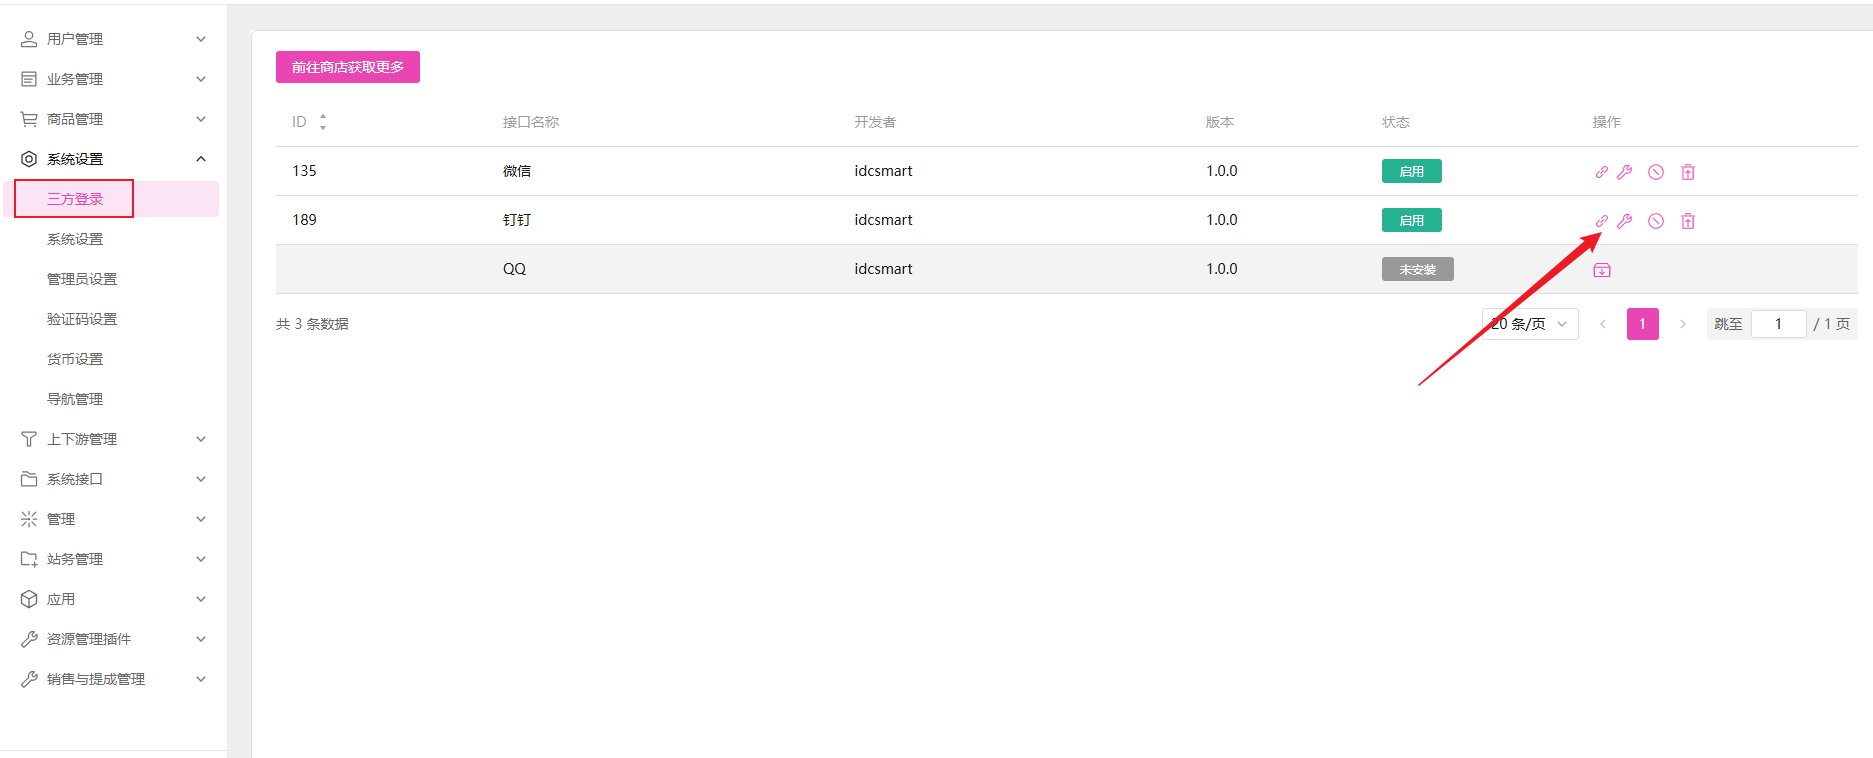Open the 20 条/页 page size dropdown
The width and height of the screenshot is (1873, 758).
tap(1529, 324)
